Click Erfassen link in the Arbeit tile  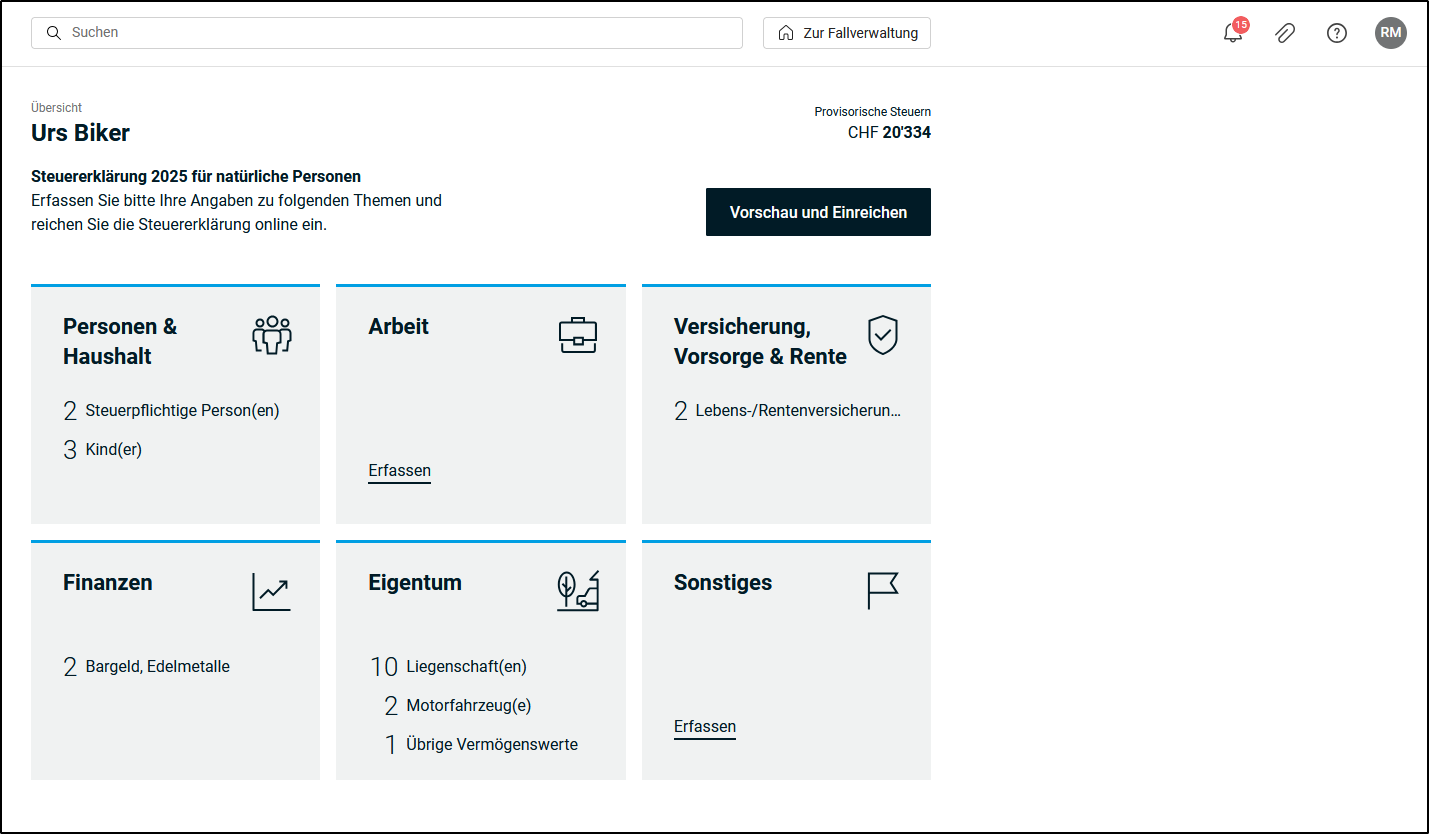399,471
